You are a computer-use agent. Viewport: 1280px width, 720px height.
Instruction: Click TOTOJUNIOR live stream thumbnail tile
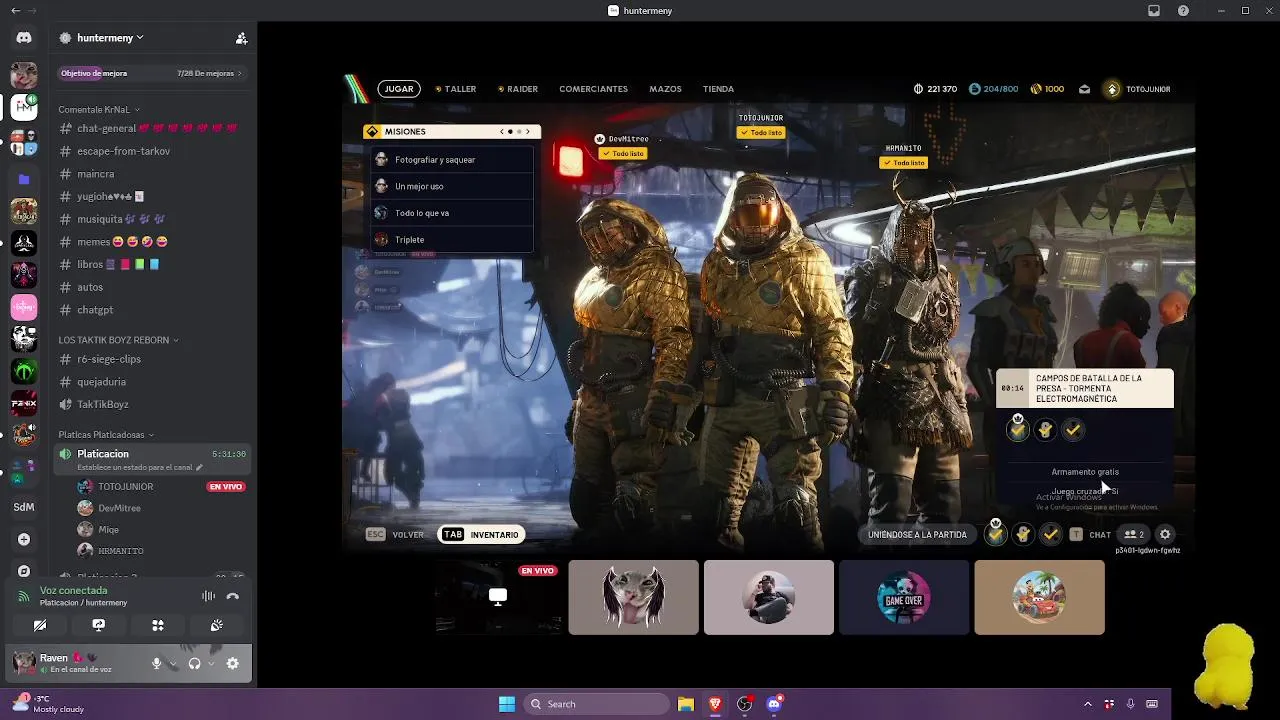click(498, 597)
